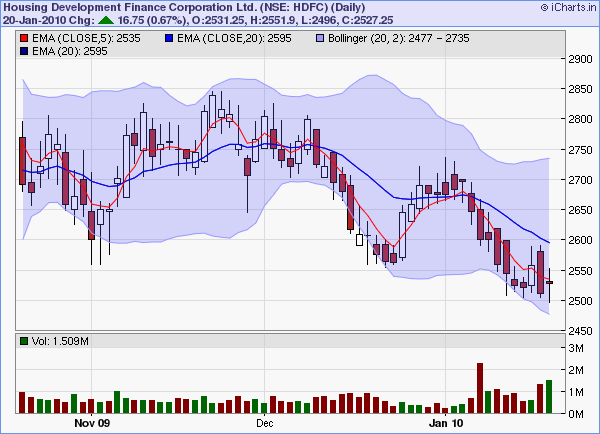This screenshot has height=434, width=600.
Task: Click the 3M volume axis label
Action: (576, 348)
